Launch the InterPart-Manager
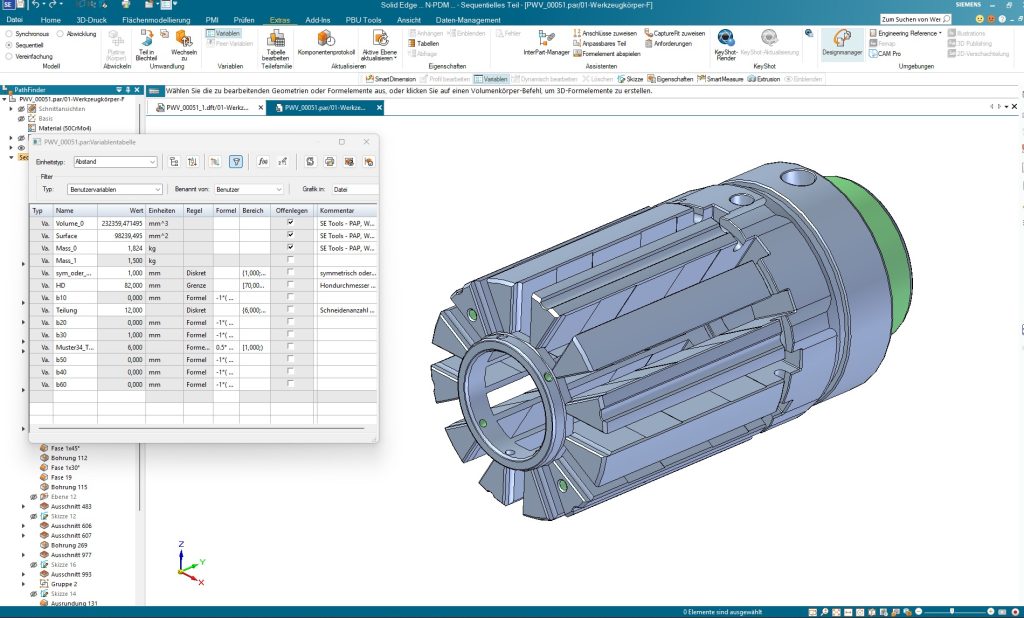Screen dimensions: 1024x618 tap(546, 42)
